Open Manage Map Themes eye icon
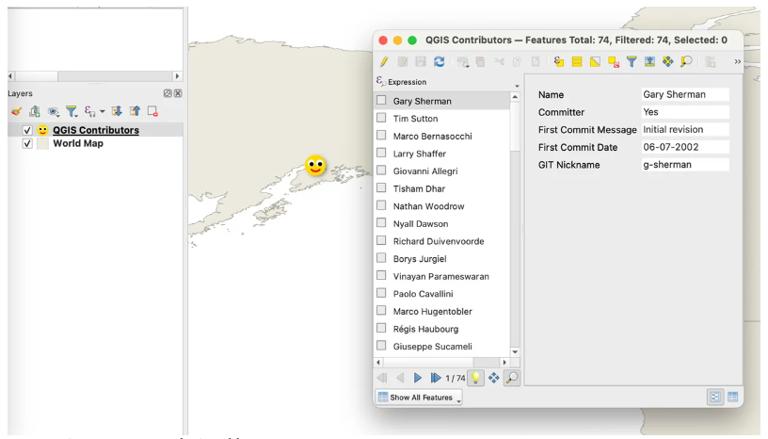This screenshot has width=768, height=439. (53, 112)
